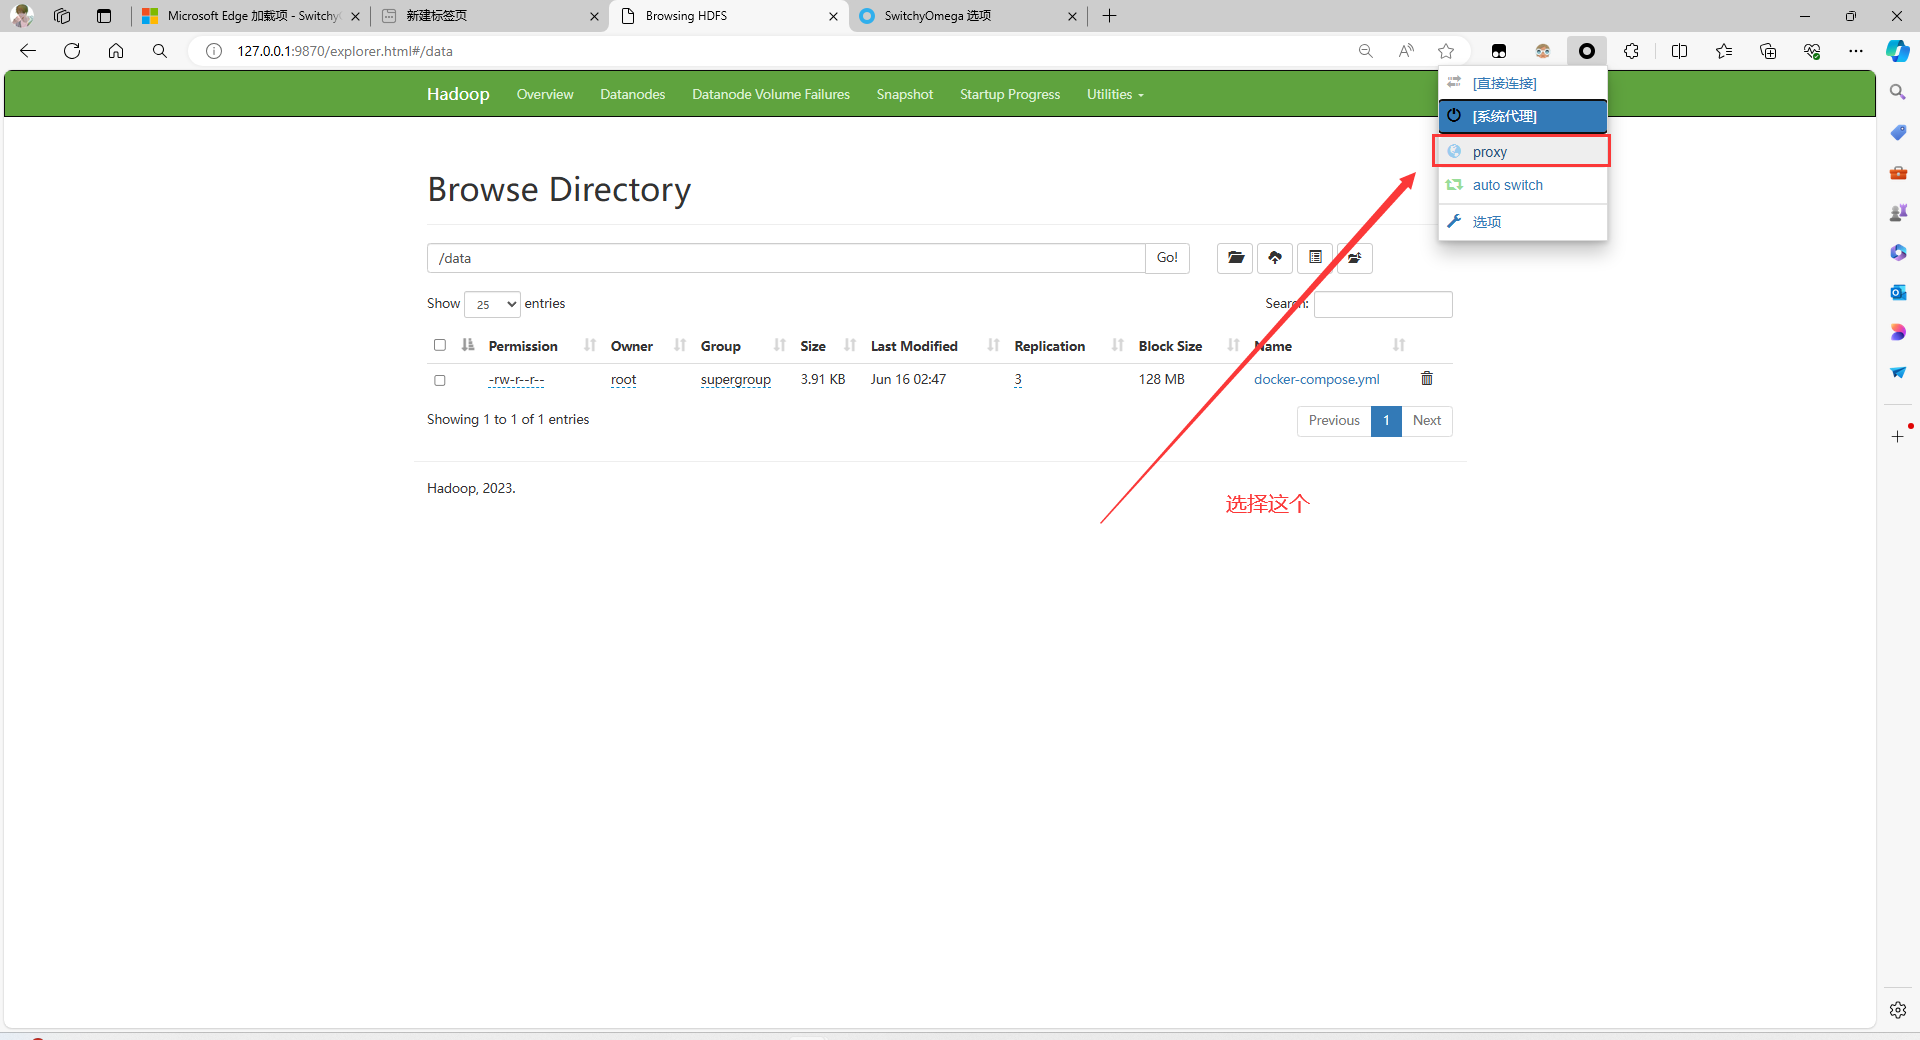
Task: Open the Copilot icon in sidebar
Action: click(x=1898, y=51)
